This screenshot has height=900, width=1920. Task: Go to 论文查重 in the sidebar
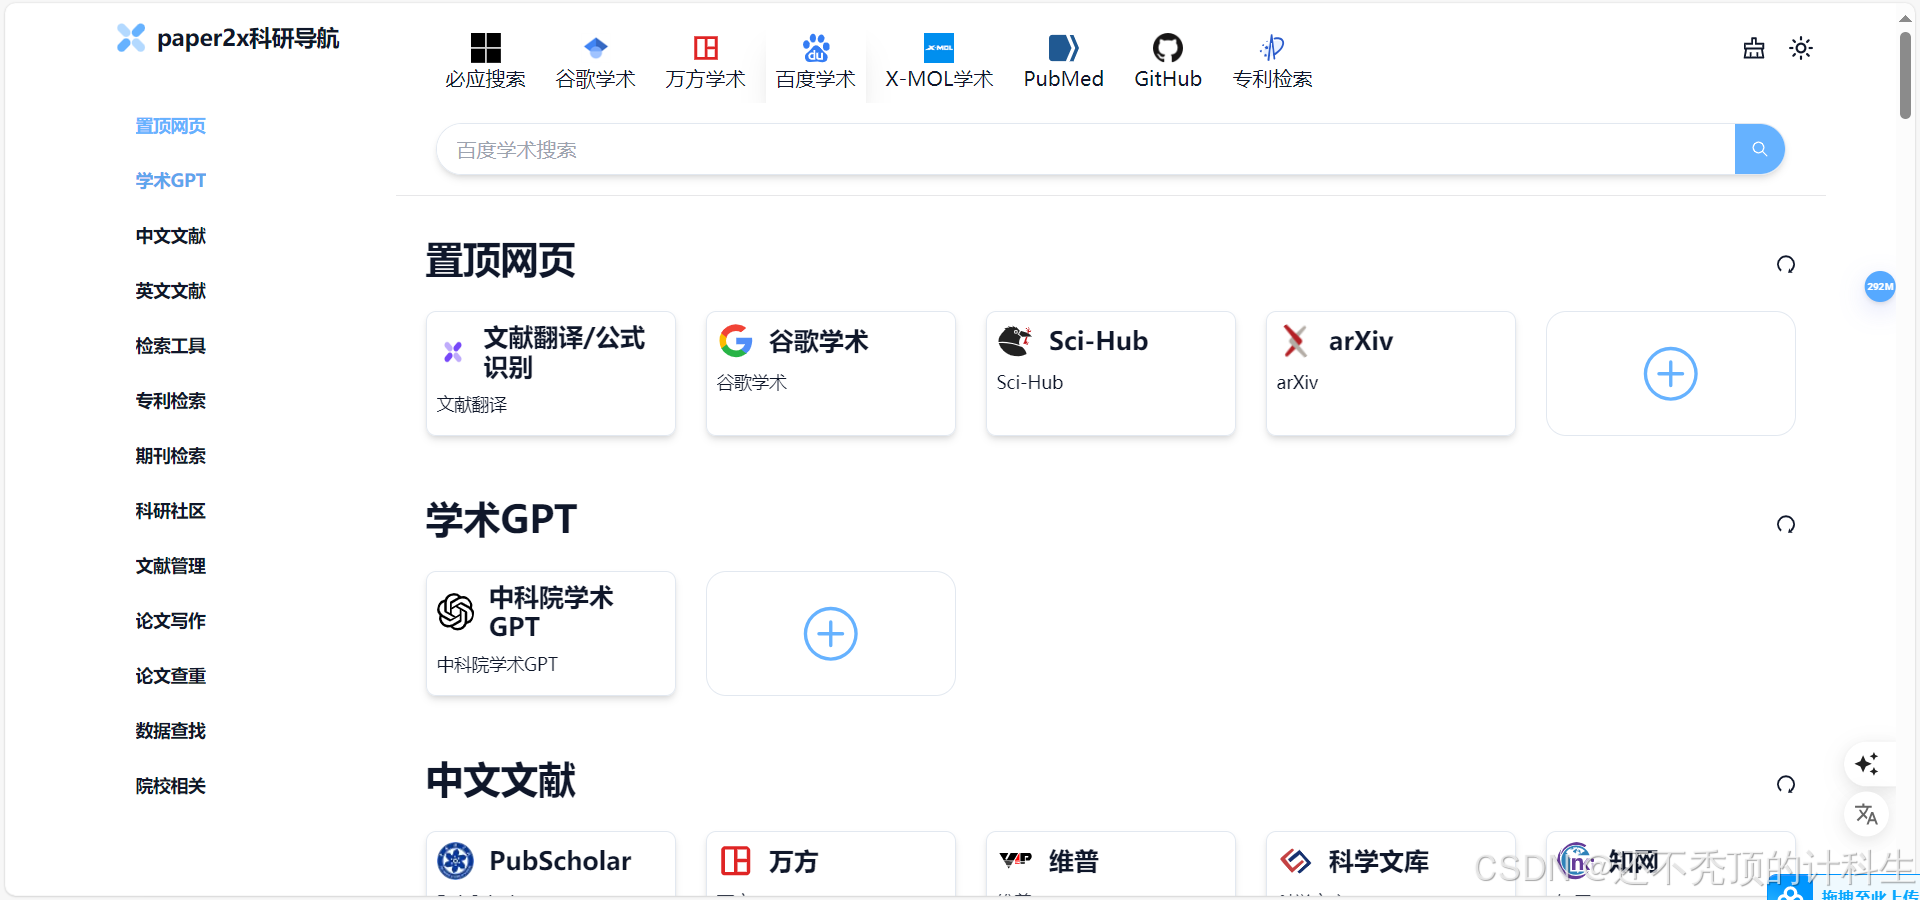pyautogui.click(x=171, y=676)
